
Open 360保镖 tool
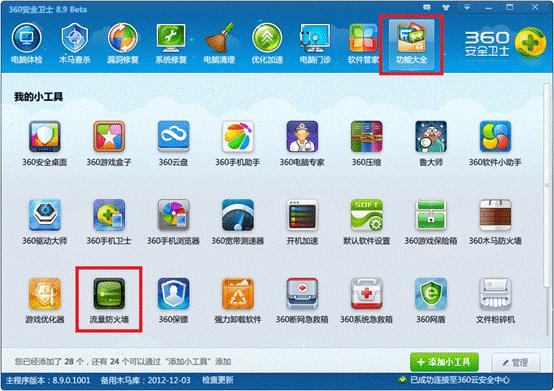click(173, 301)
